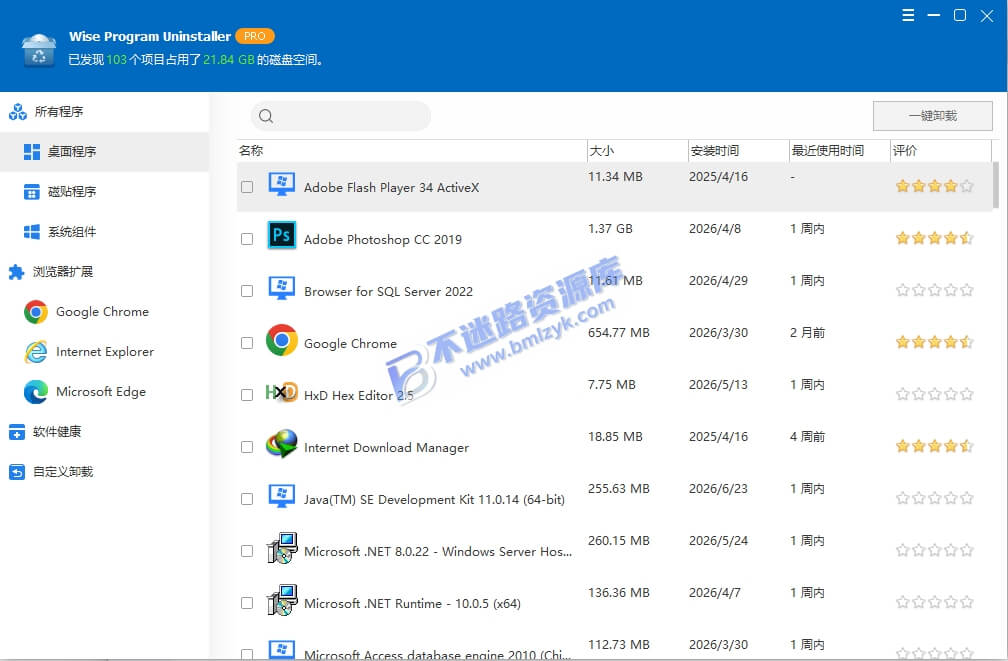Check the Adobe Flash Player 34 ActiveX checkbox
This screenshot has width=1008, height=661.
247,187
